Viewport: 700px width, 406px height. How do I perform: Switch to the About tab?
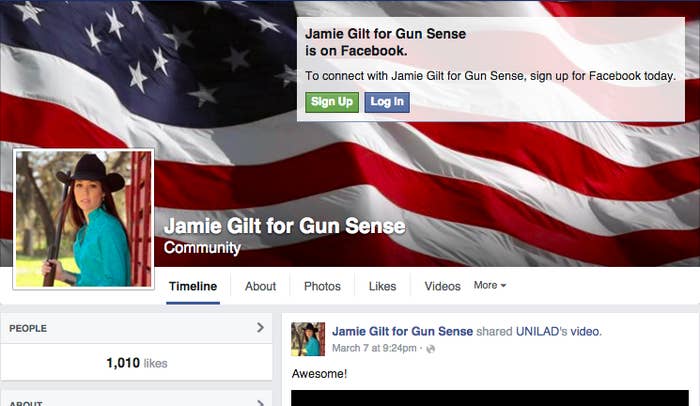pos(260,286)
